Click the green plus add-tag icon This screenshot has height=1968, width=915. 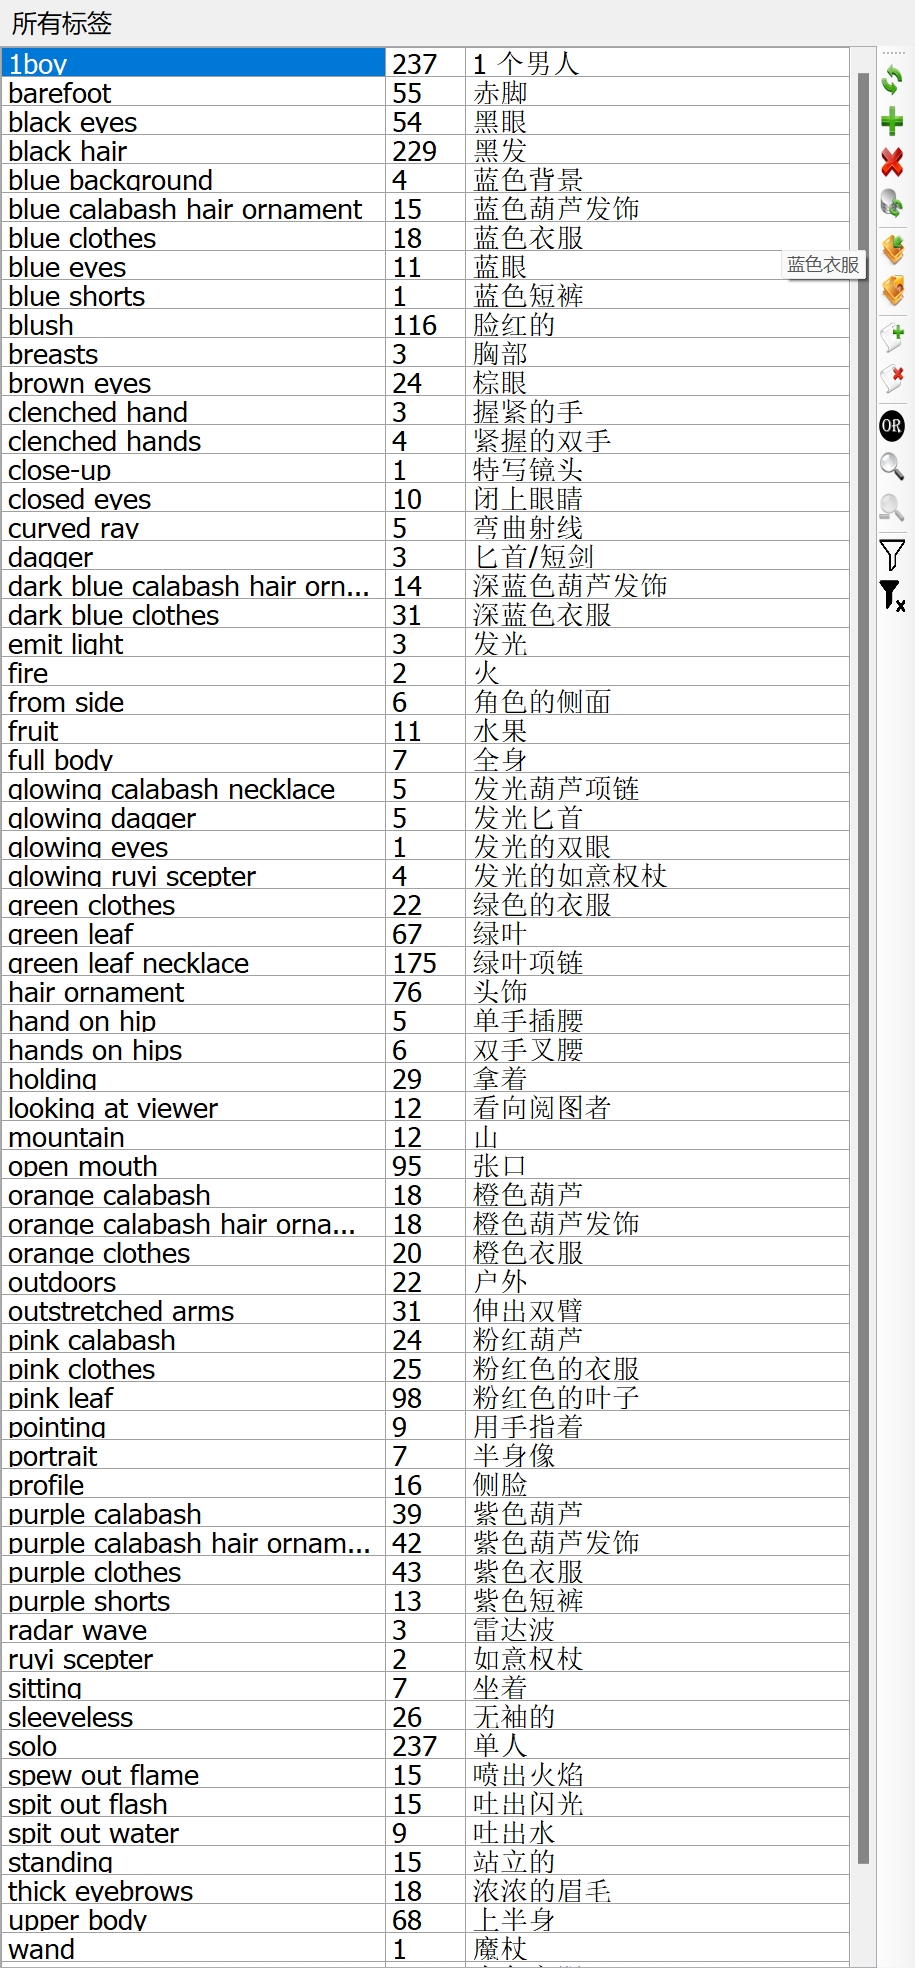[x=892, y=122]
